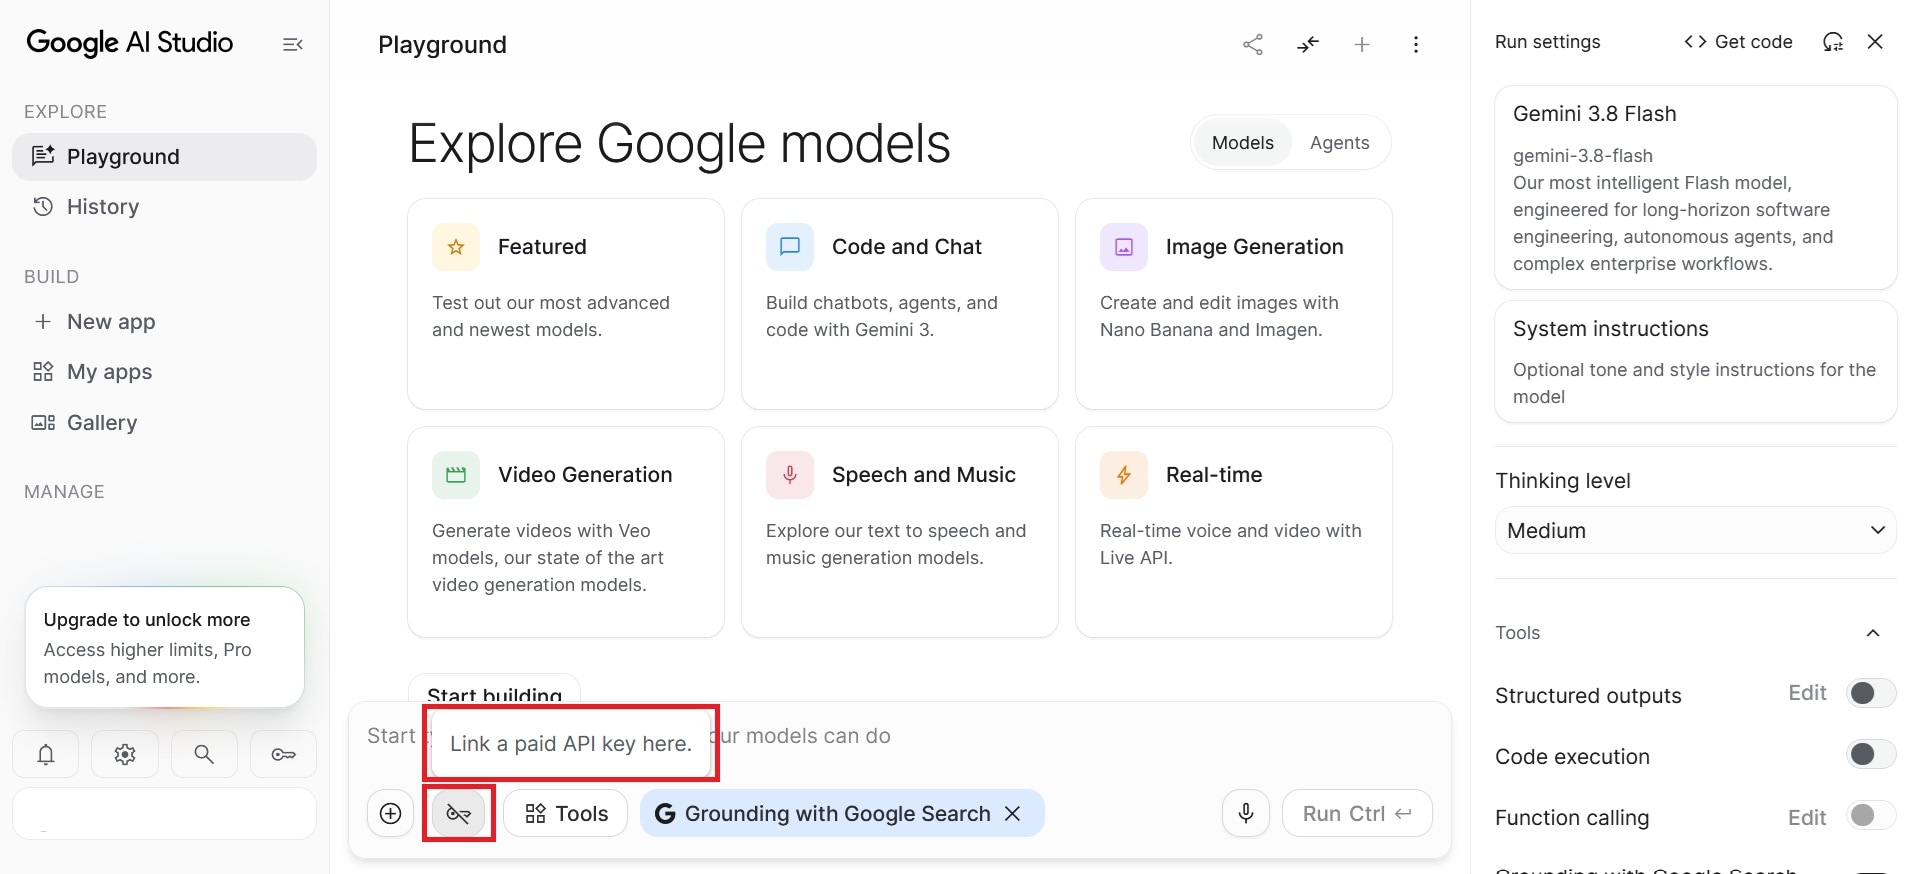Viewport: 1918px width, 874px height.
Task: Click the link paid API key icon
Action: coord(459,814)
